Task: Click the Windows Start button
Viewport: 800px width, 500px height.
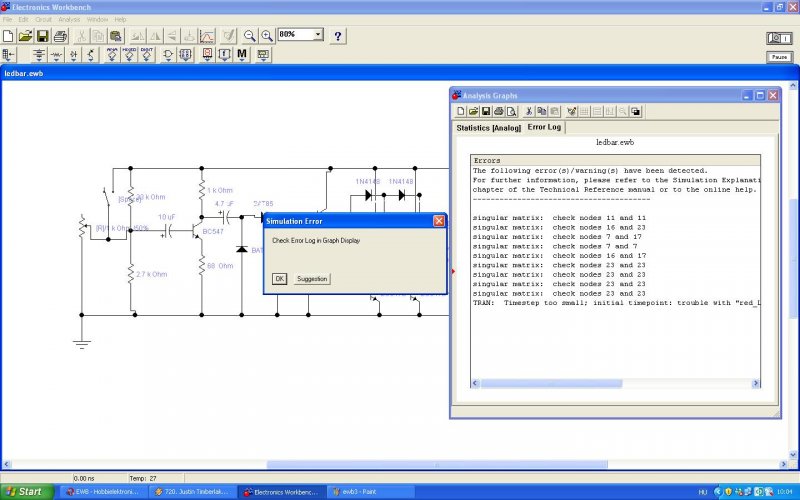Action: point(27,492)
